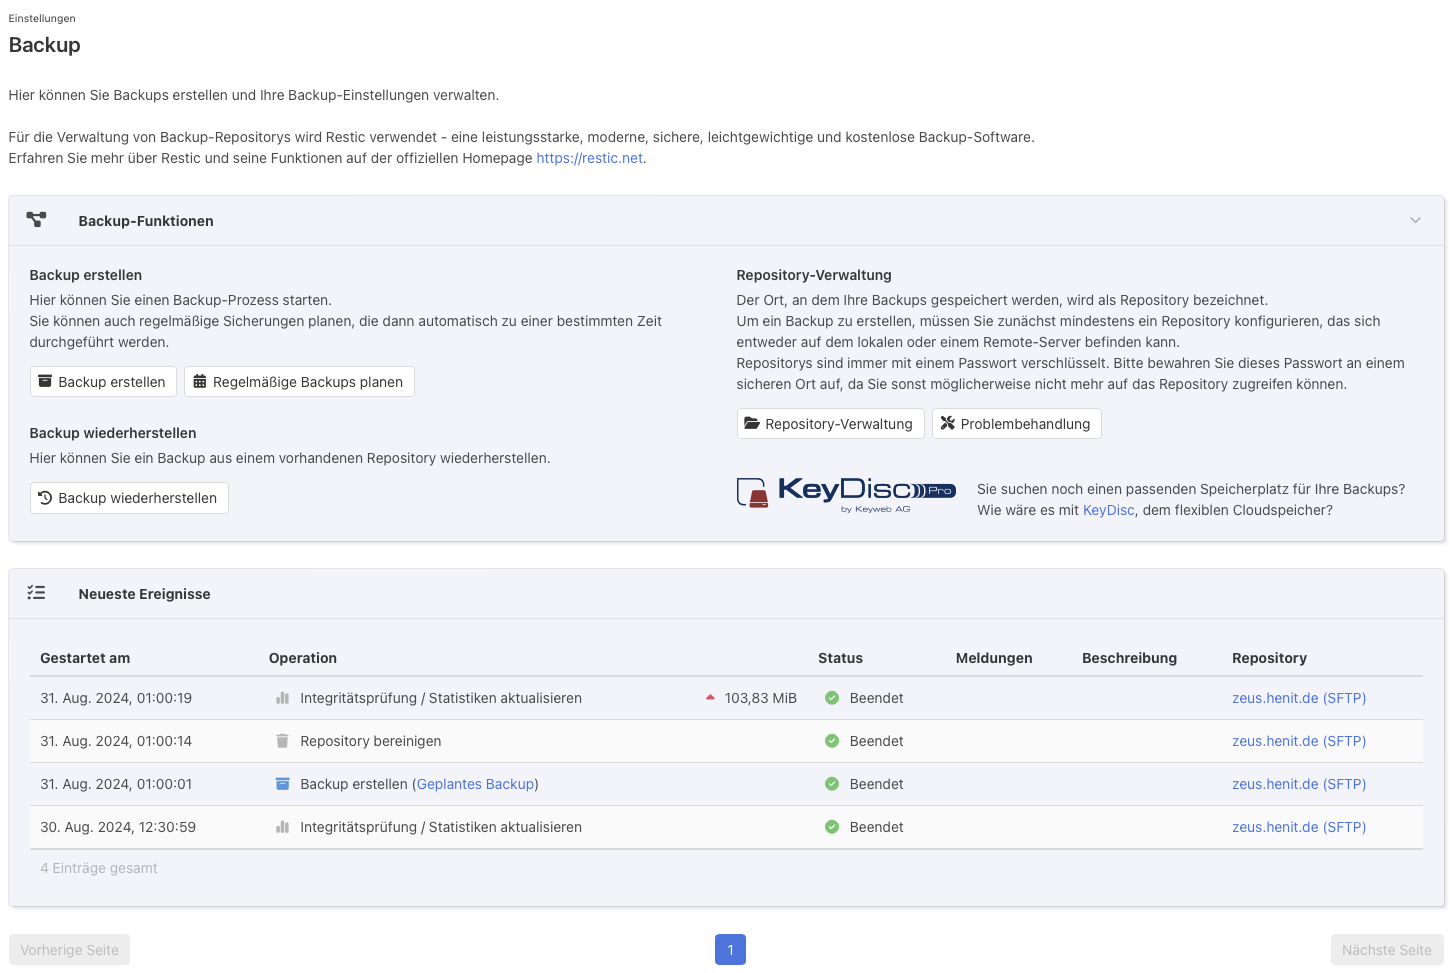This screenshot has height=973, width=1454.
Task: Start a backup with Backup erstellen button
Action: tap(103, 382)
